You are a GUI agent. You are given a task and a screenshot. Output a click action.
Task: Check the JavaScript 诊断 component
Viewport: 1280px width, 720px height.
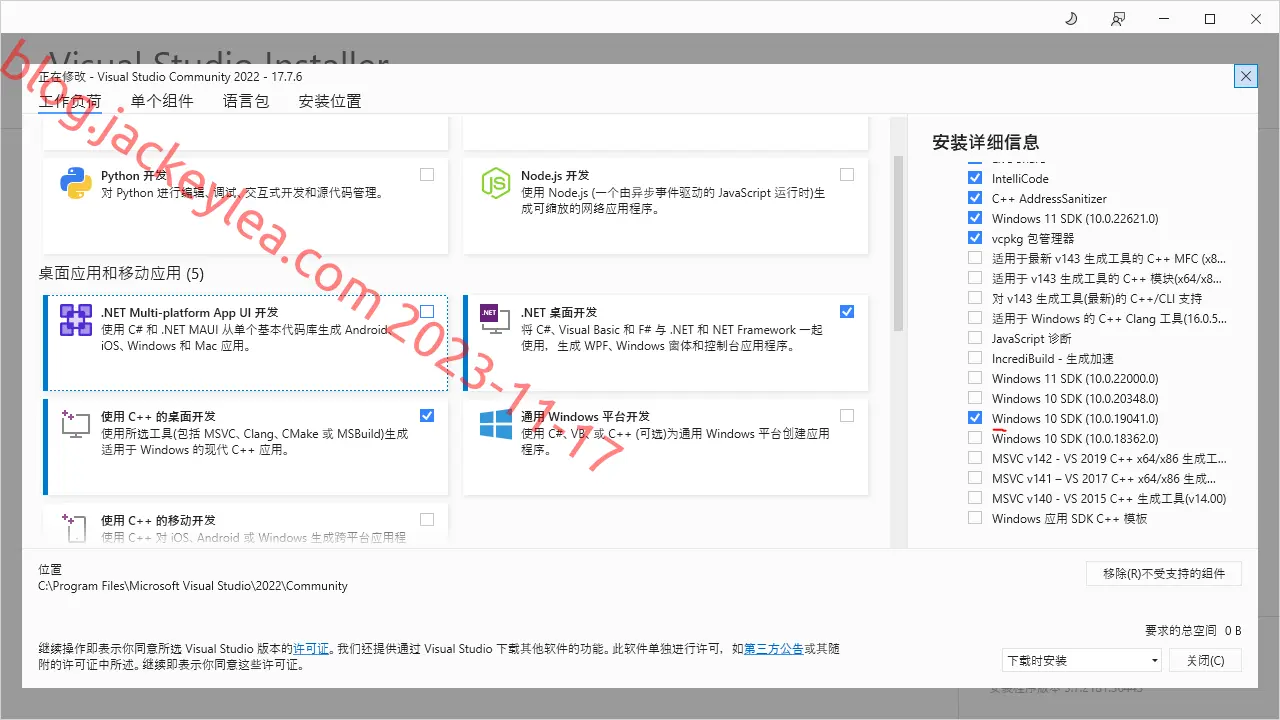975,338
